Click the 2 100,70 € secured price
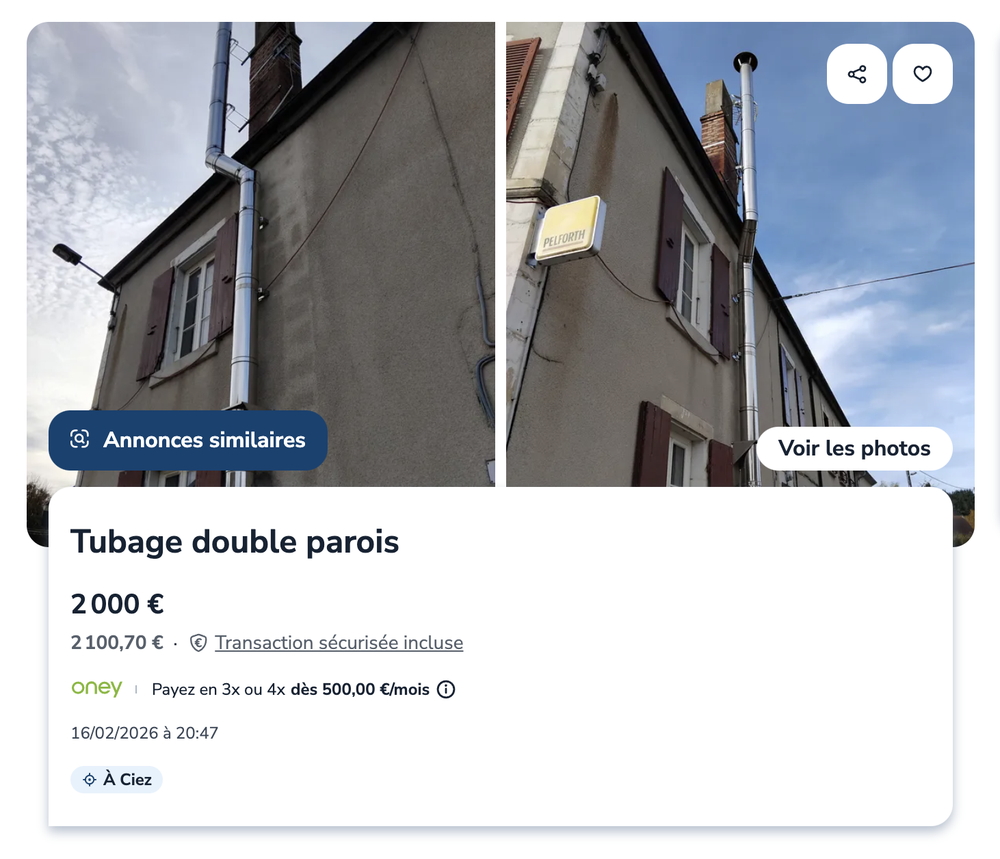1000x859 pixels. tap(117, 643)
